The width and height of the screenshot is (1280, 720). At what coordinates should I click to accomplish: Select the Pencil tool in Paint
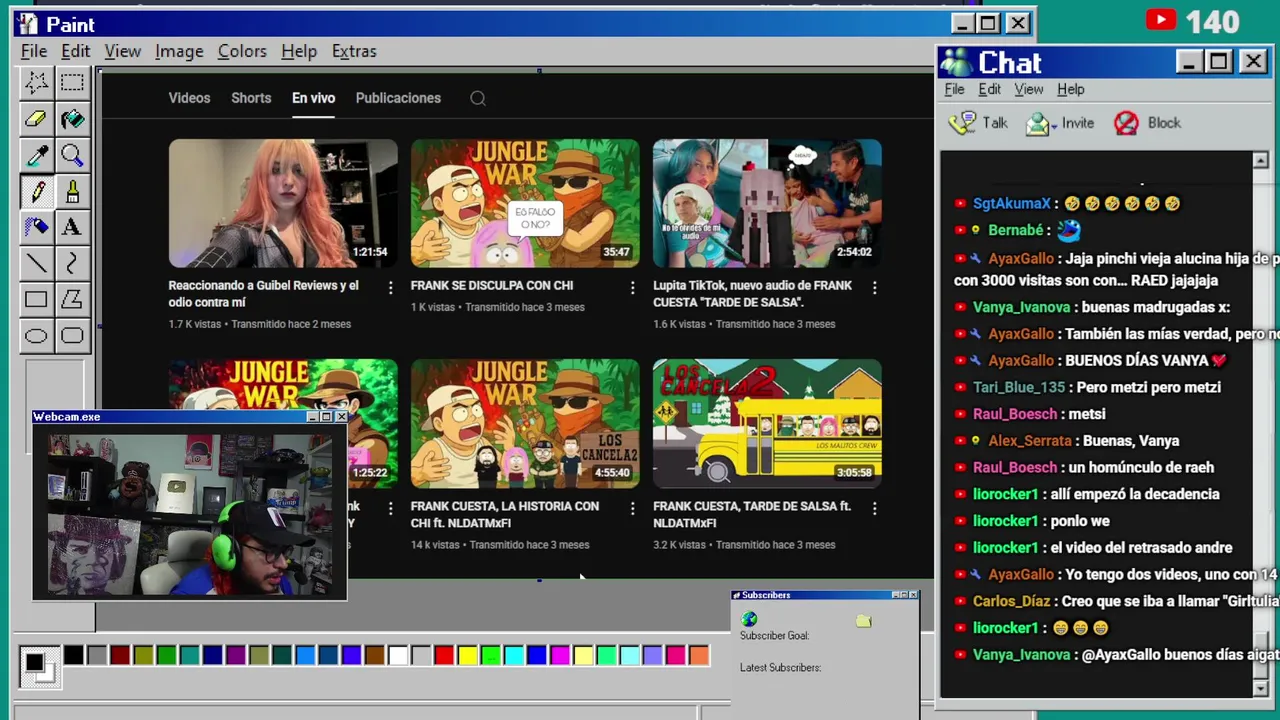(x=36, y=190)
